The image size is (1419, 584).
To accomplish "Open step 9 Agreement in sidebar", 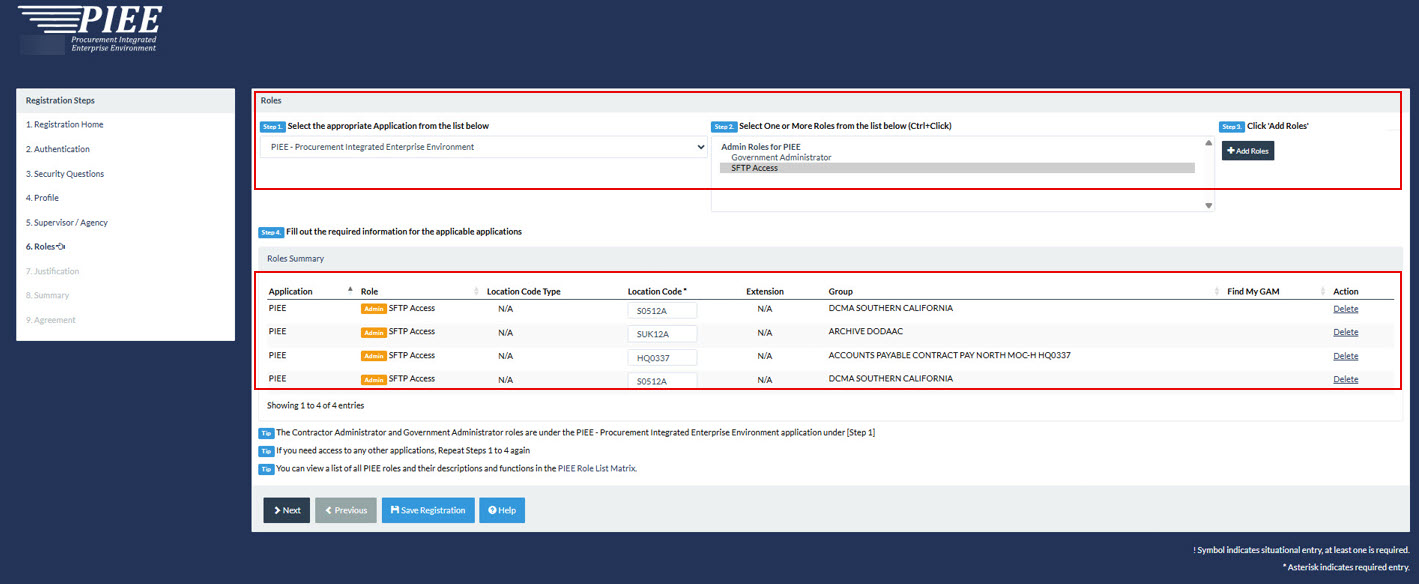I will (50, 320).
